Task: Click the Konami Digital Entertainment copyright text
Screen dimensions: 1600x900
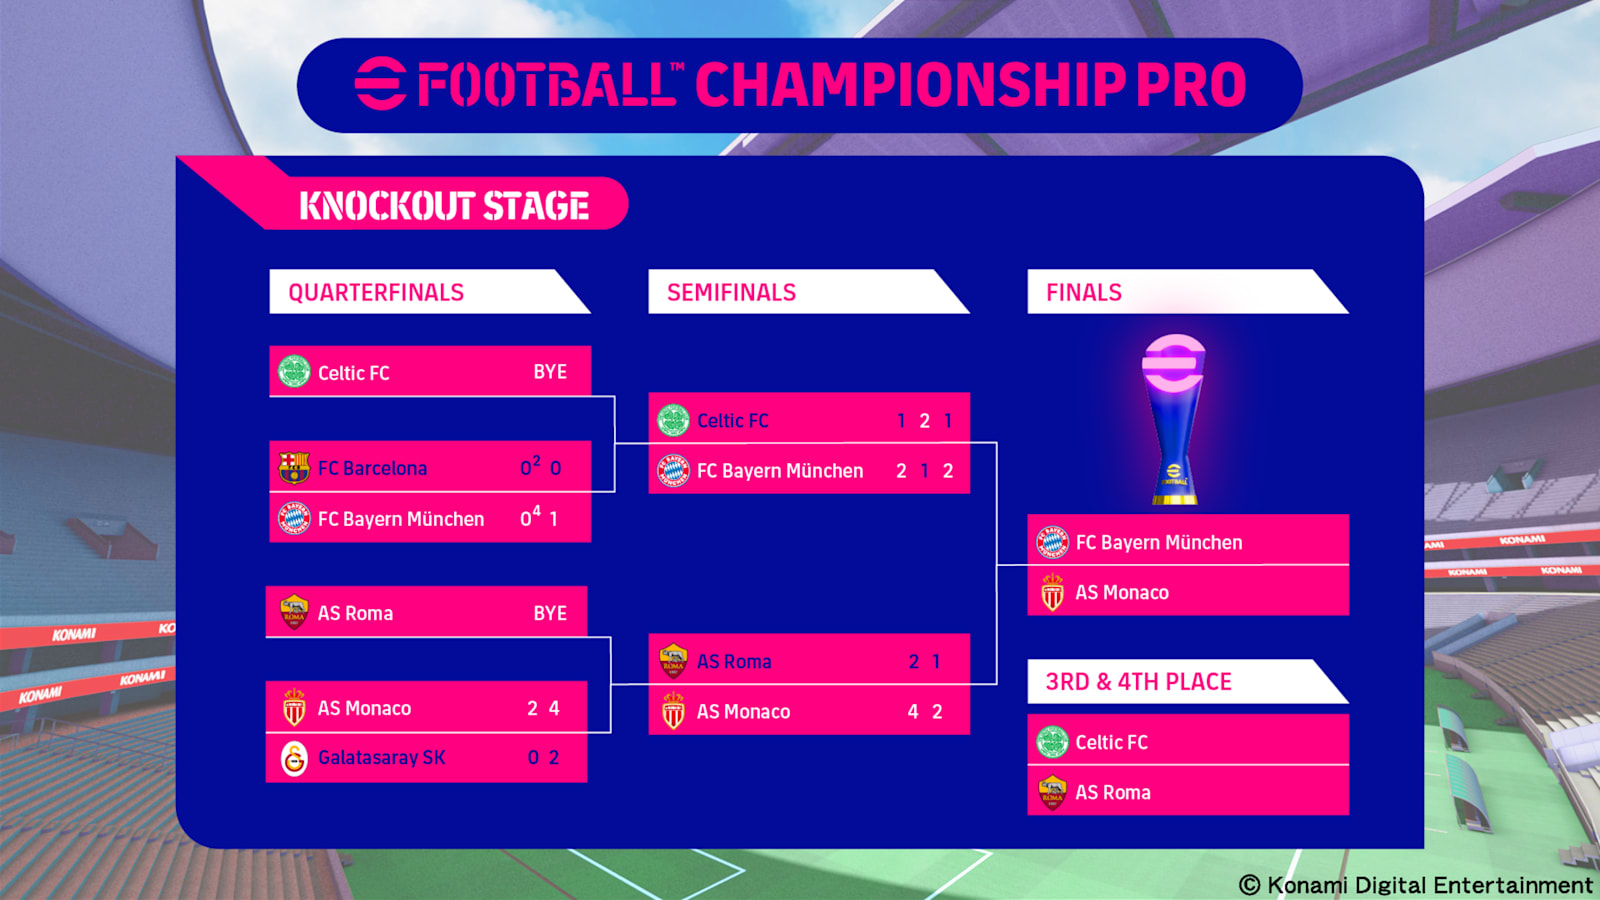Action: point(1415,885)
